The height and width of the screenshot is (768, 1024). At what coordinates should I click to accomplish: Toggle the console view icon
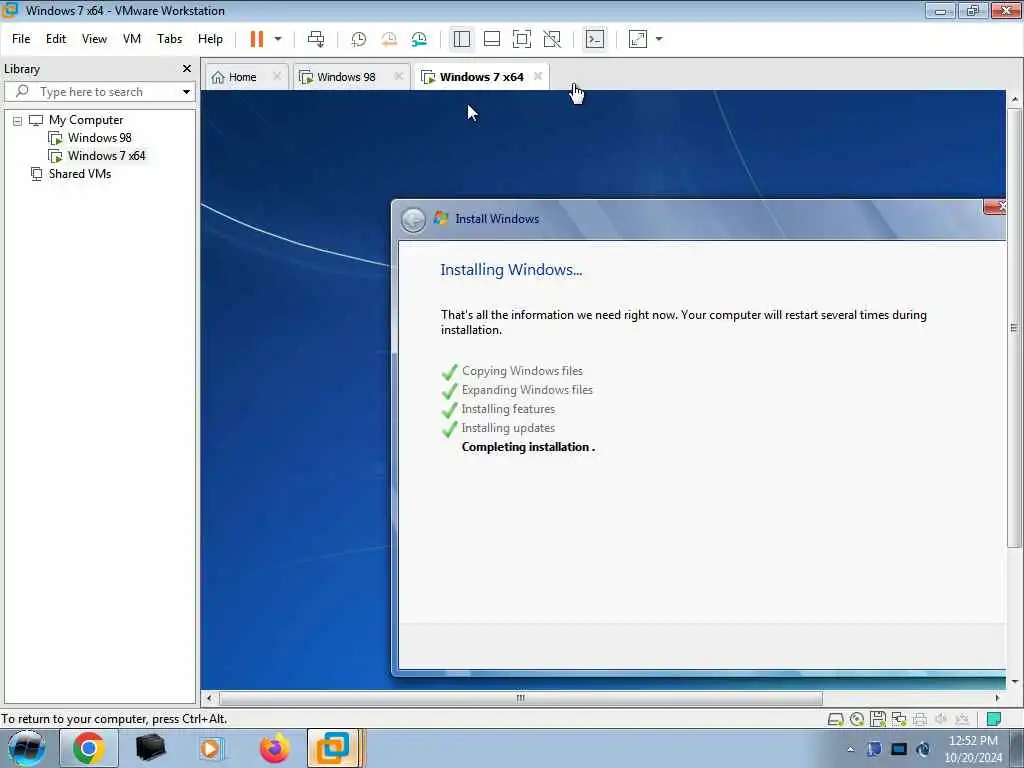(x=594, y=39)
